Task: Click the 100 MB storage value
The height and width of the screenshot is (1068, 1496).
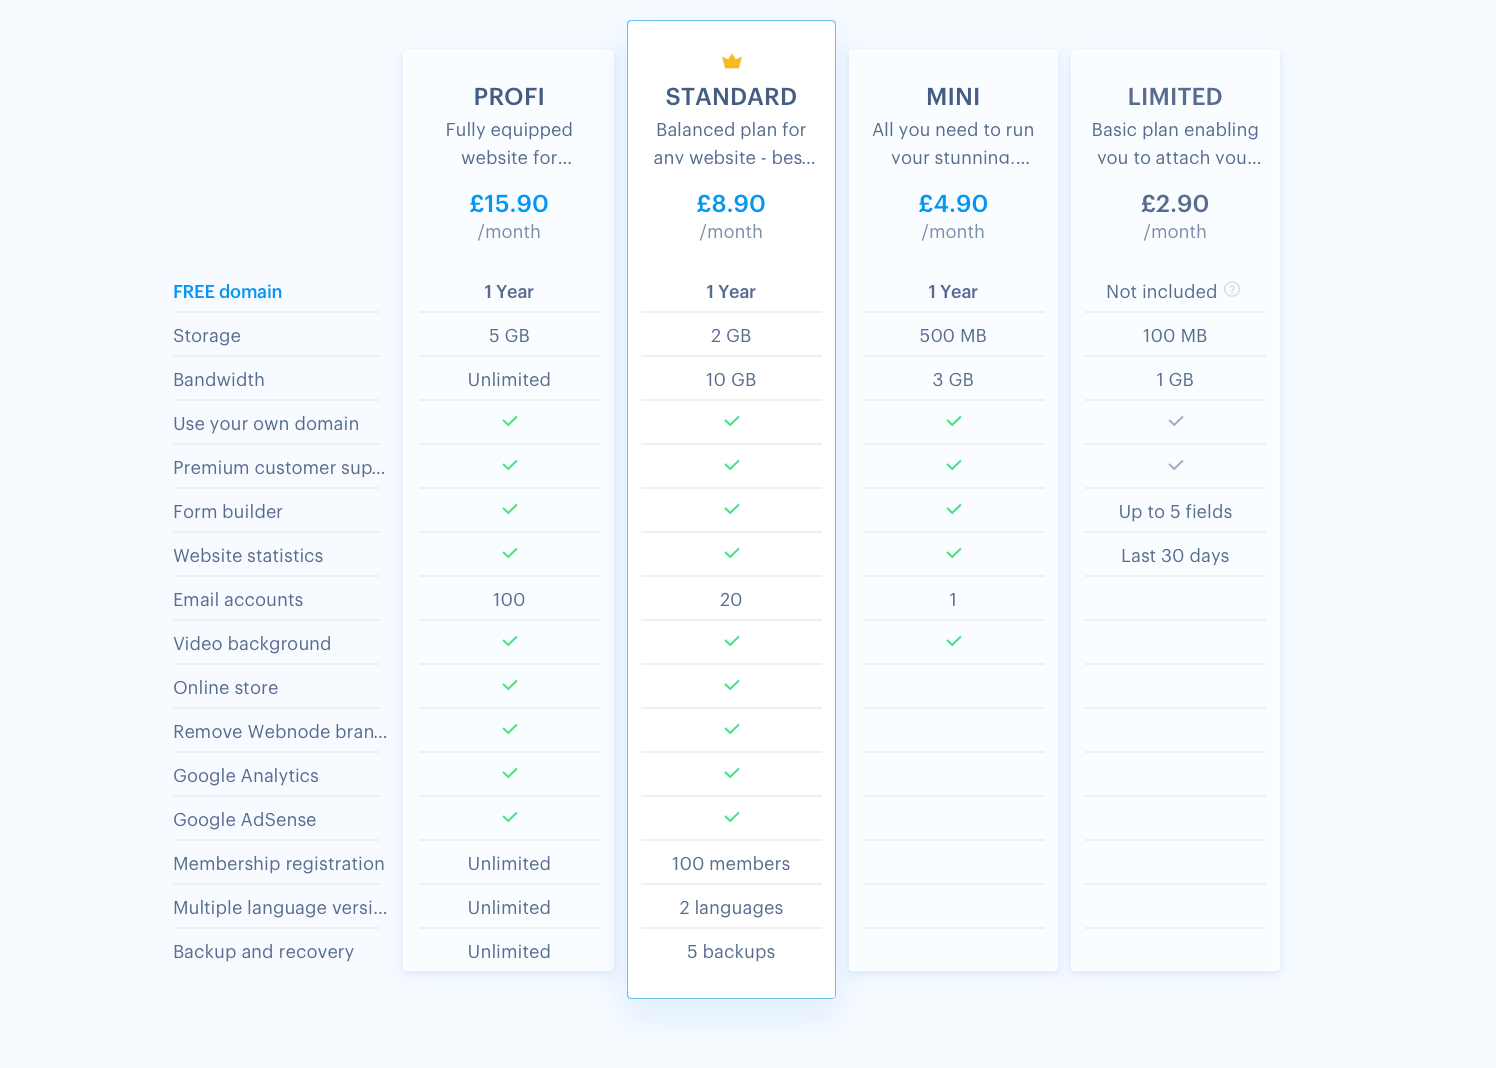Action: [x=1175, y=336]
